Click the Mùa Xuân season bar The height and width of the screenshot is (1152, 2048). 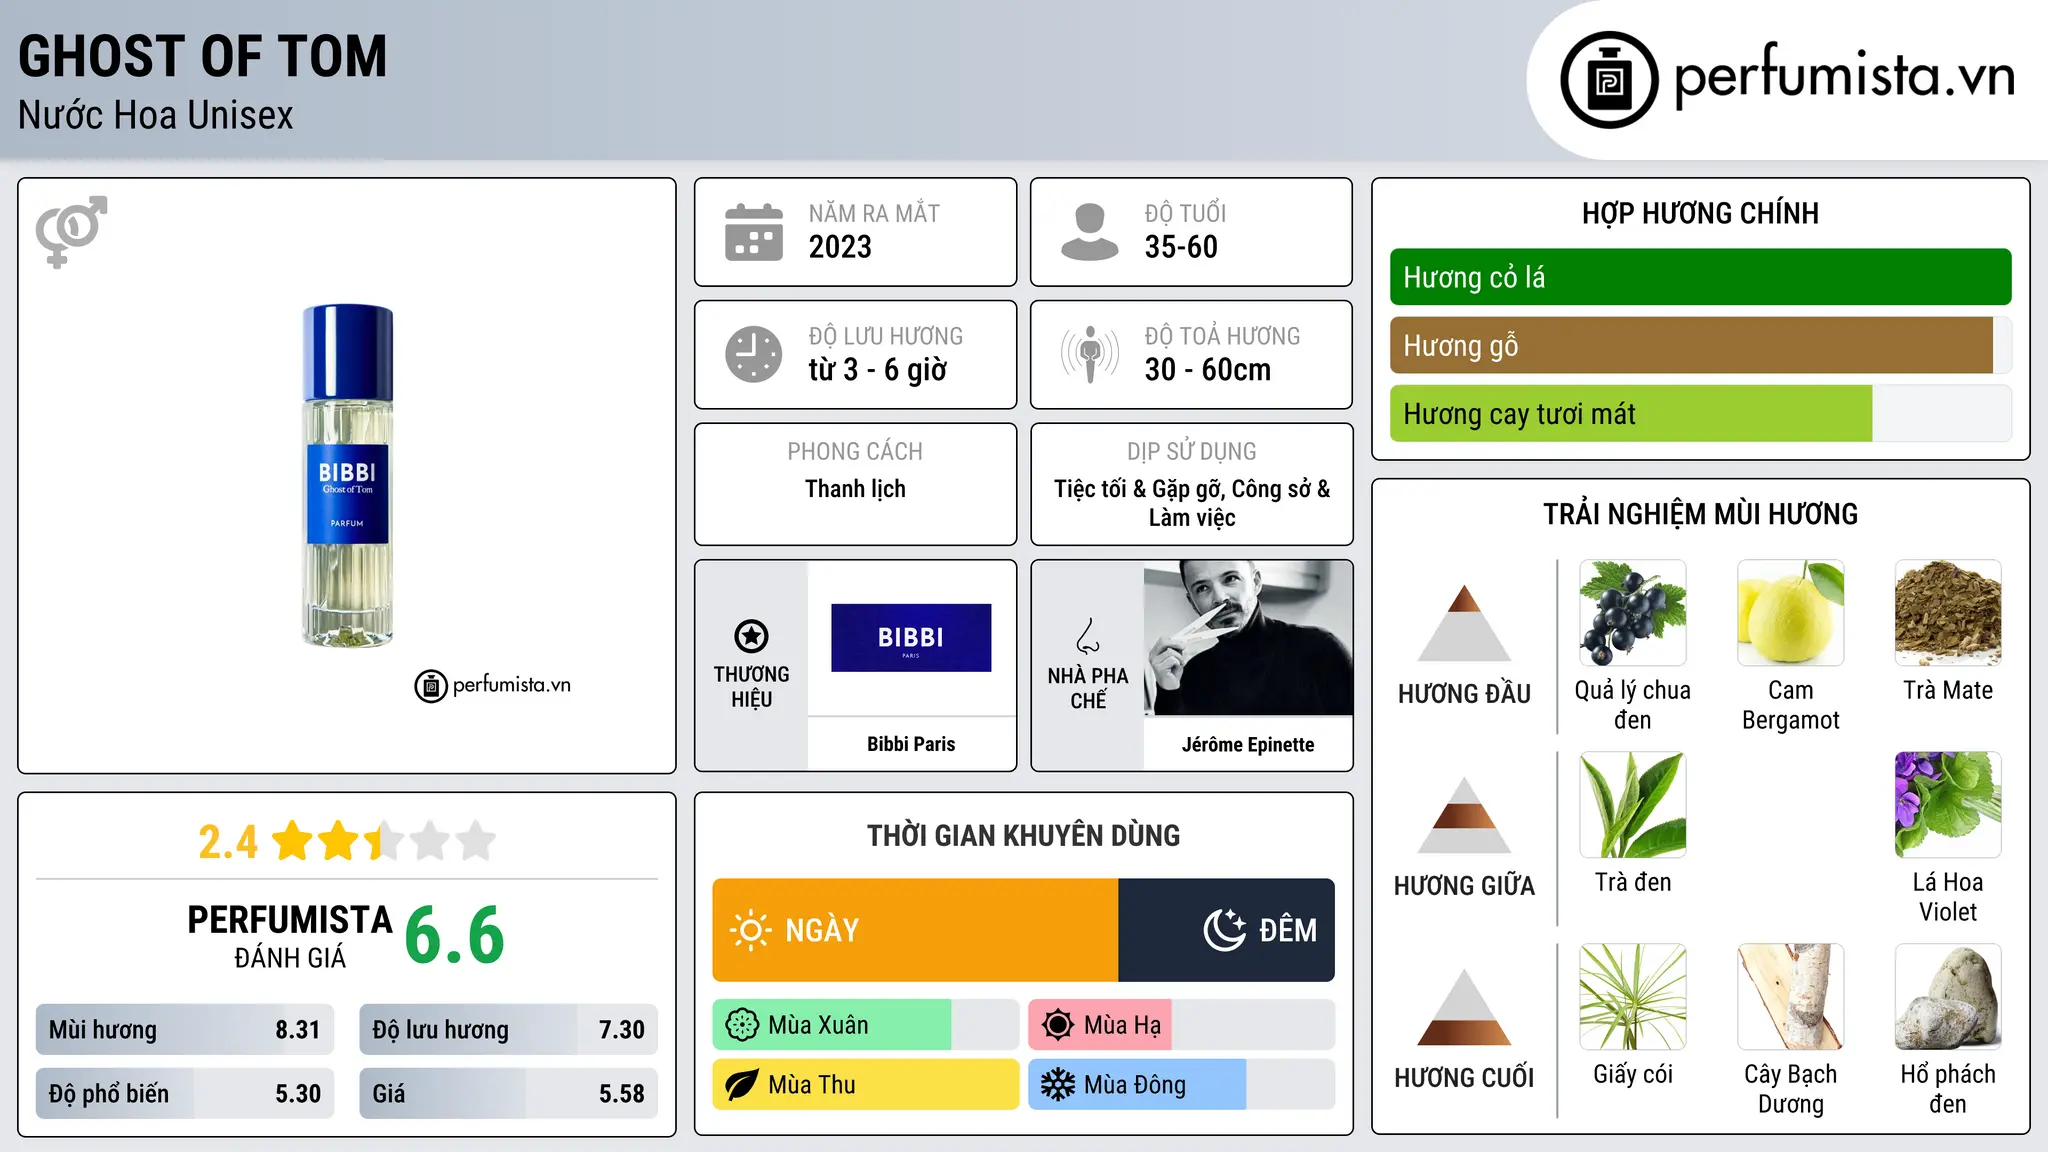pyautogui.click(x=865, y=1025)
